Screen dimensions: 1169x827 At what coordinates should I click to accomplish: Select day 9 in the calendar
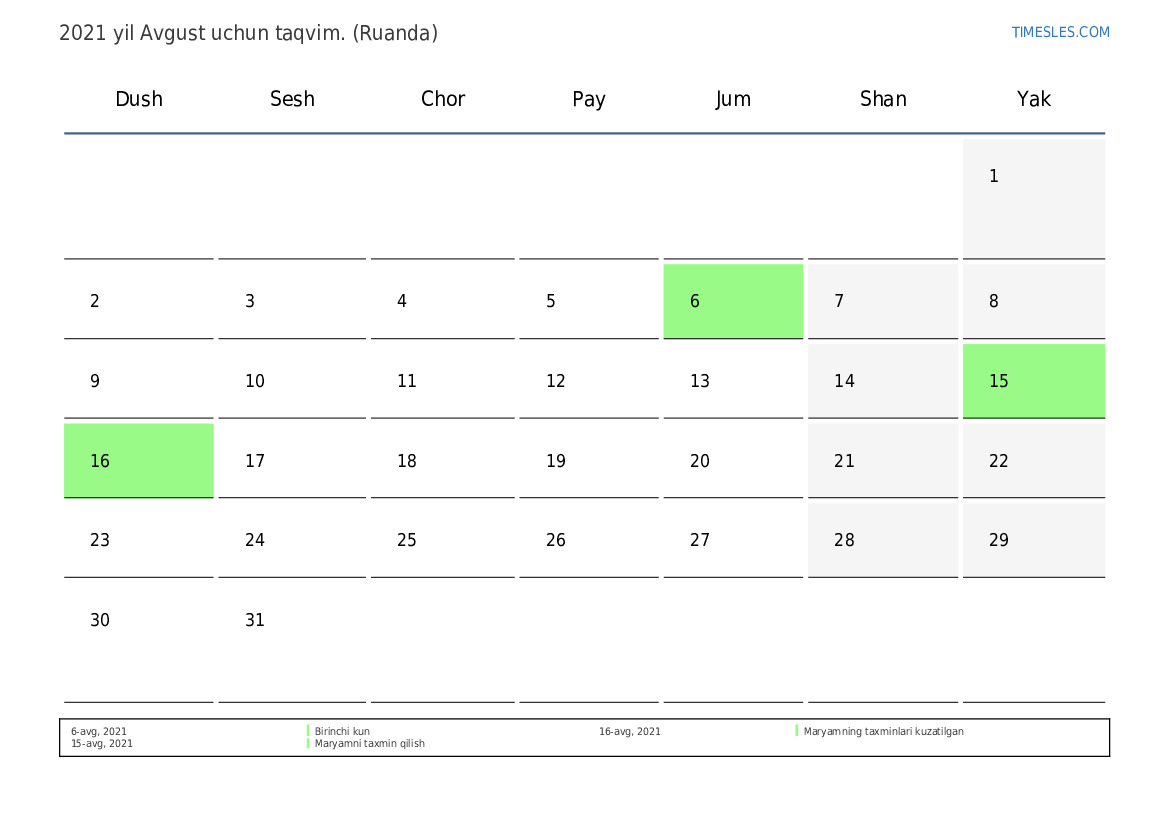tap(139, 380)
